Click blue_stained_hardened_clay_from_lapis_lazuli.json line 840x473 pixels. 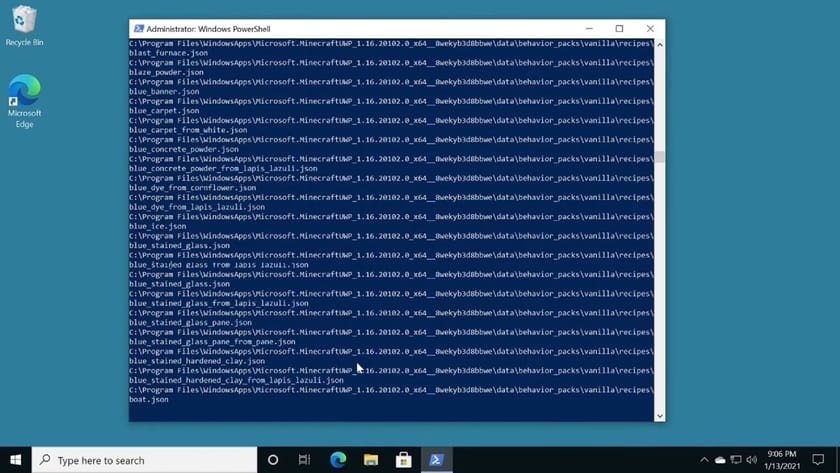[x=236, y=380]
